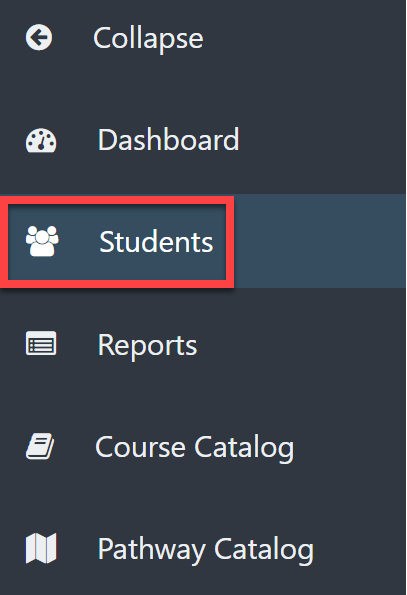Click the word Course in Course Catalog

tap(140, 447)
